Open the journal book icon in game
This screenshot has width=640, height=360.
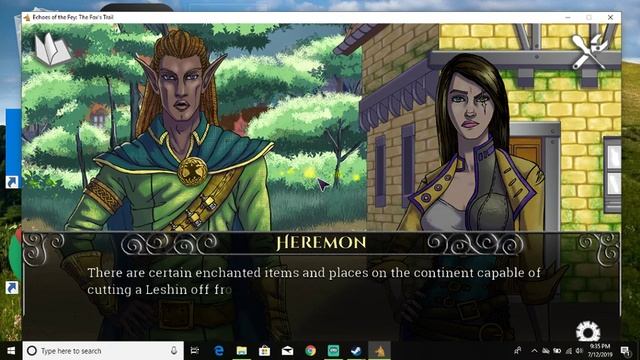52,50
